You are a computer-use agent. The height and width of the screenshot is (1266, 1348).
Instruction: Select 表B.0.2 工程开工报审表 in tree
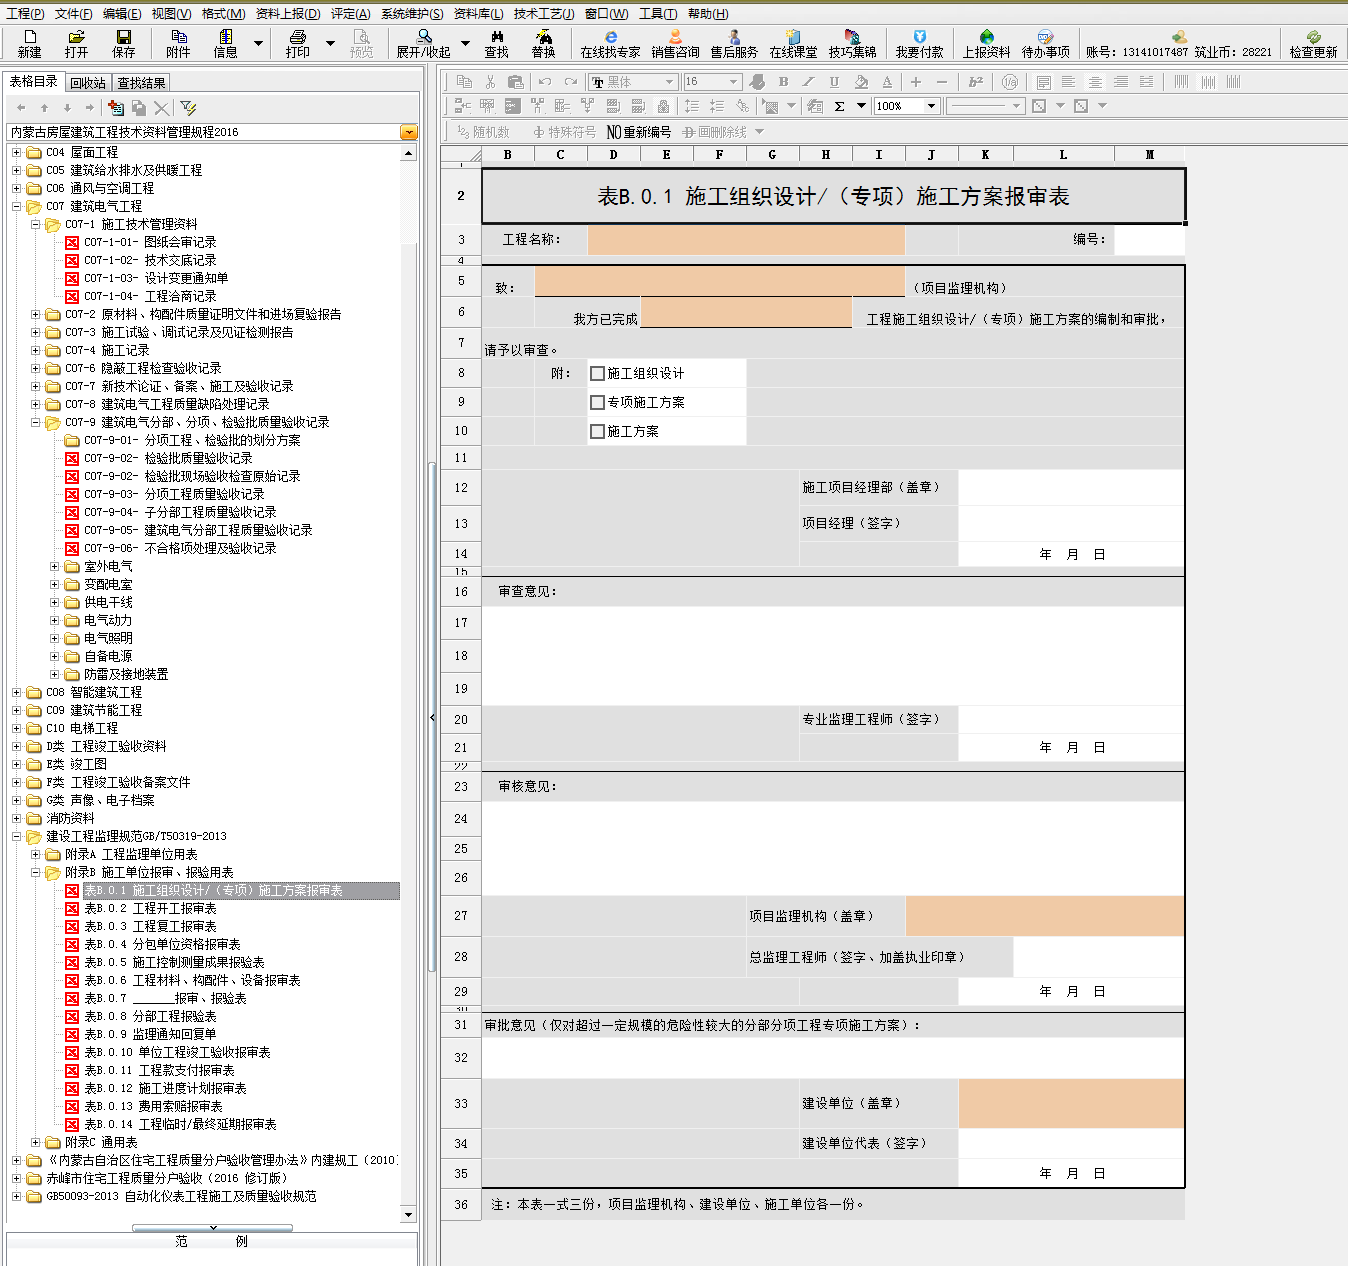pyautogui.click(x=150, y=908)
